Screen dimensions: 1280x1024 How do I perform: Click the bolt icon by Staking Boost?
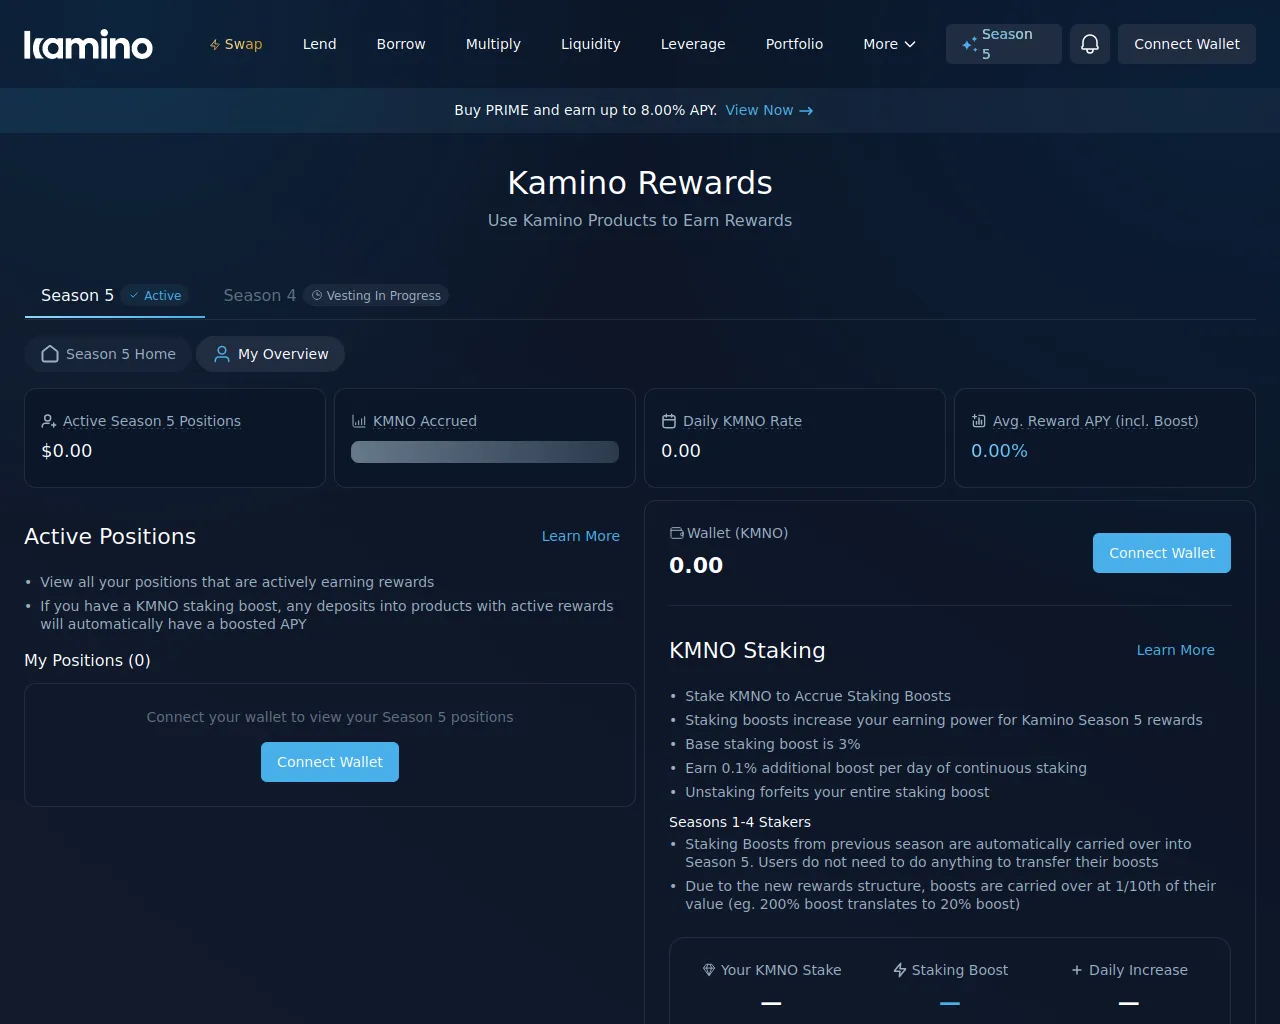(x=900, y=970)
